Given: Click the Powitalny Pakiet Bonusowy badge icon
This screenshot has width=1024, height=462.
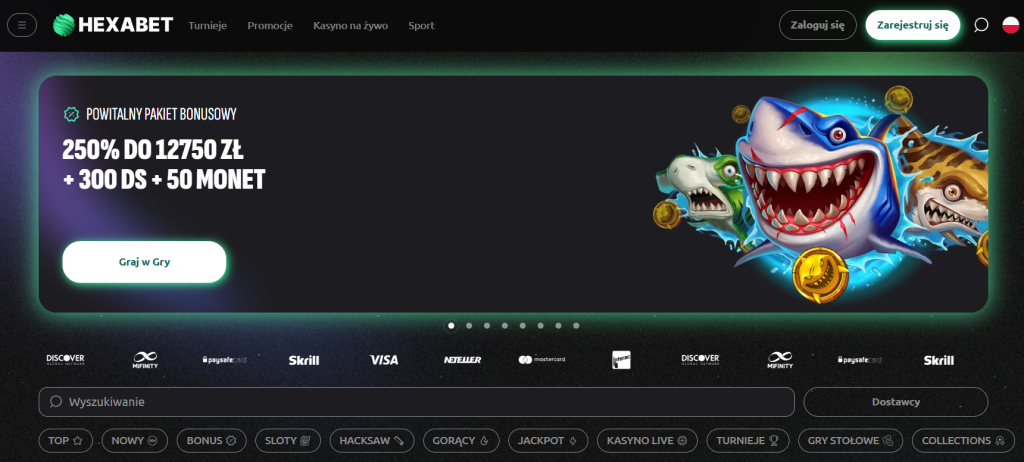Looking at the screenshot, I should pos(71,114).
